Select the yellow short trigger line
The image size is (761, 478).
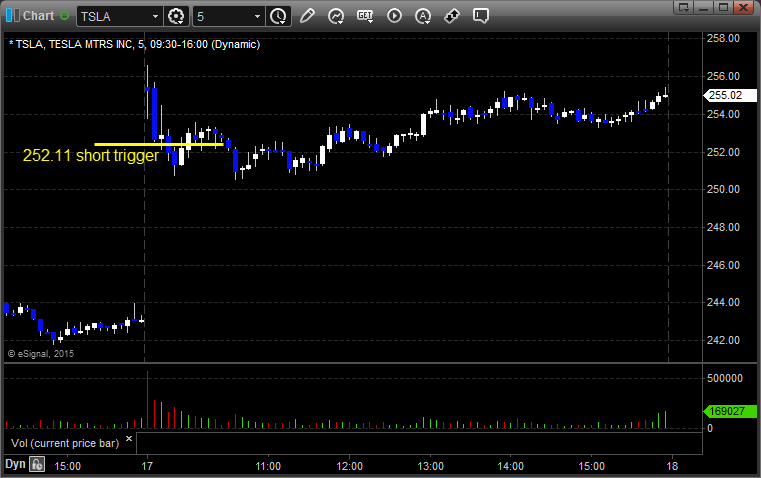point(159,144)
